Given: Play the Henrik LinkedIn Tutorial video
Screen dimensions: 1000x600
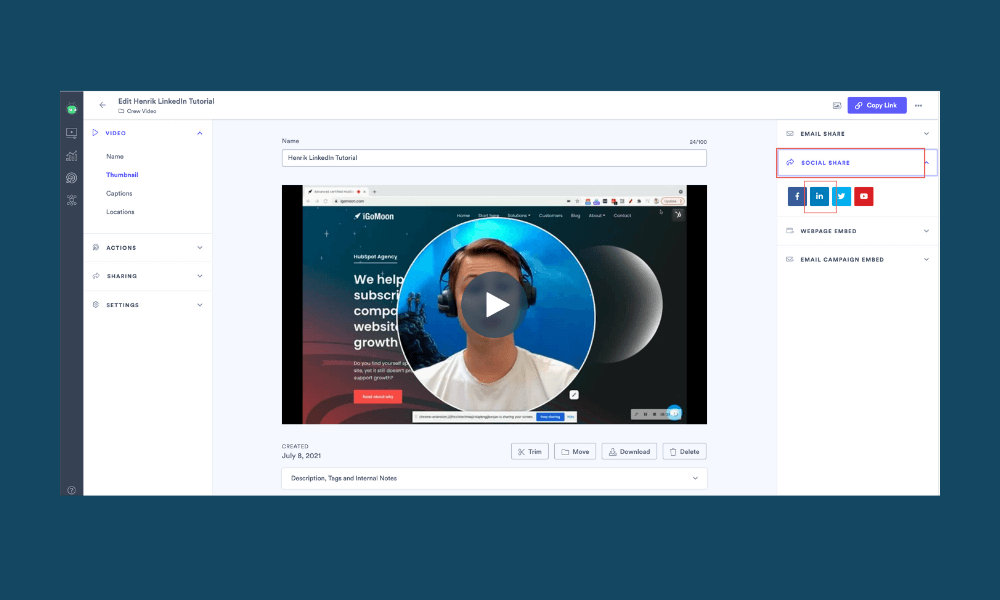Looking at the screenshot, I should (x=495, y=305).
